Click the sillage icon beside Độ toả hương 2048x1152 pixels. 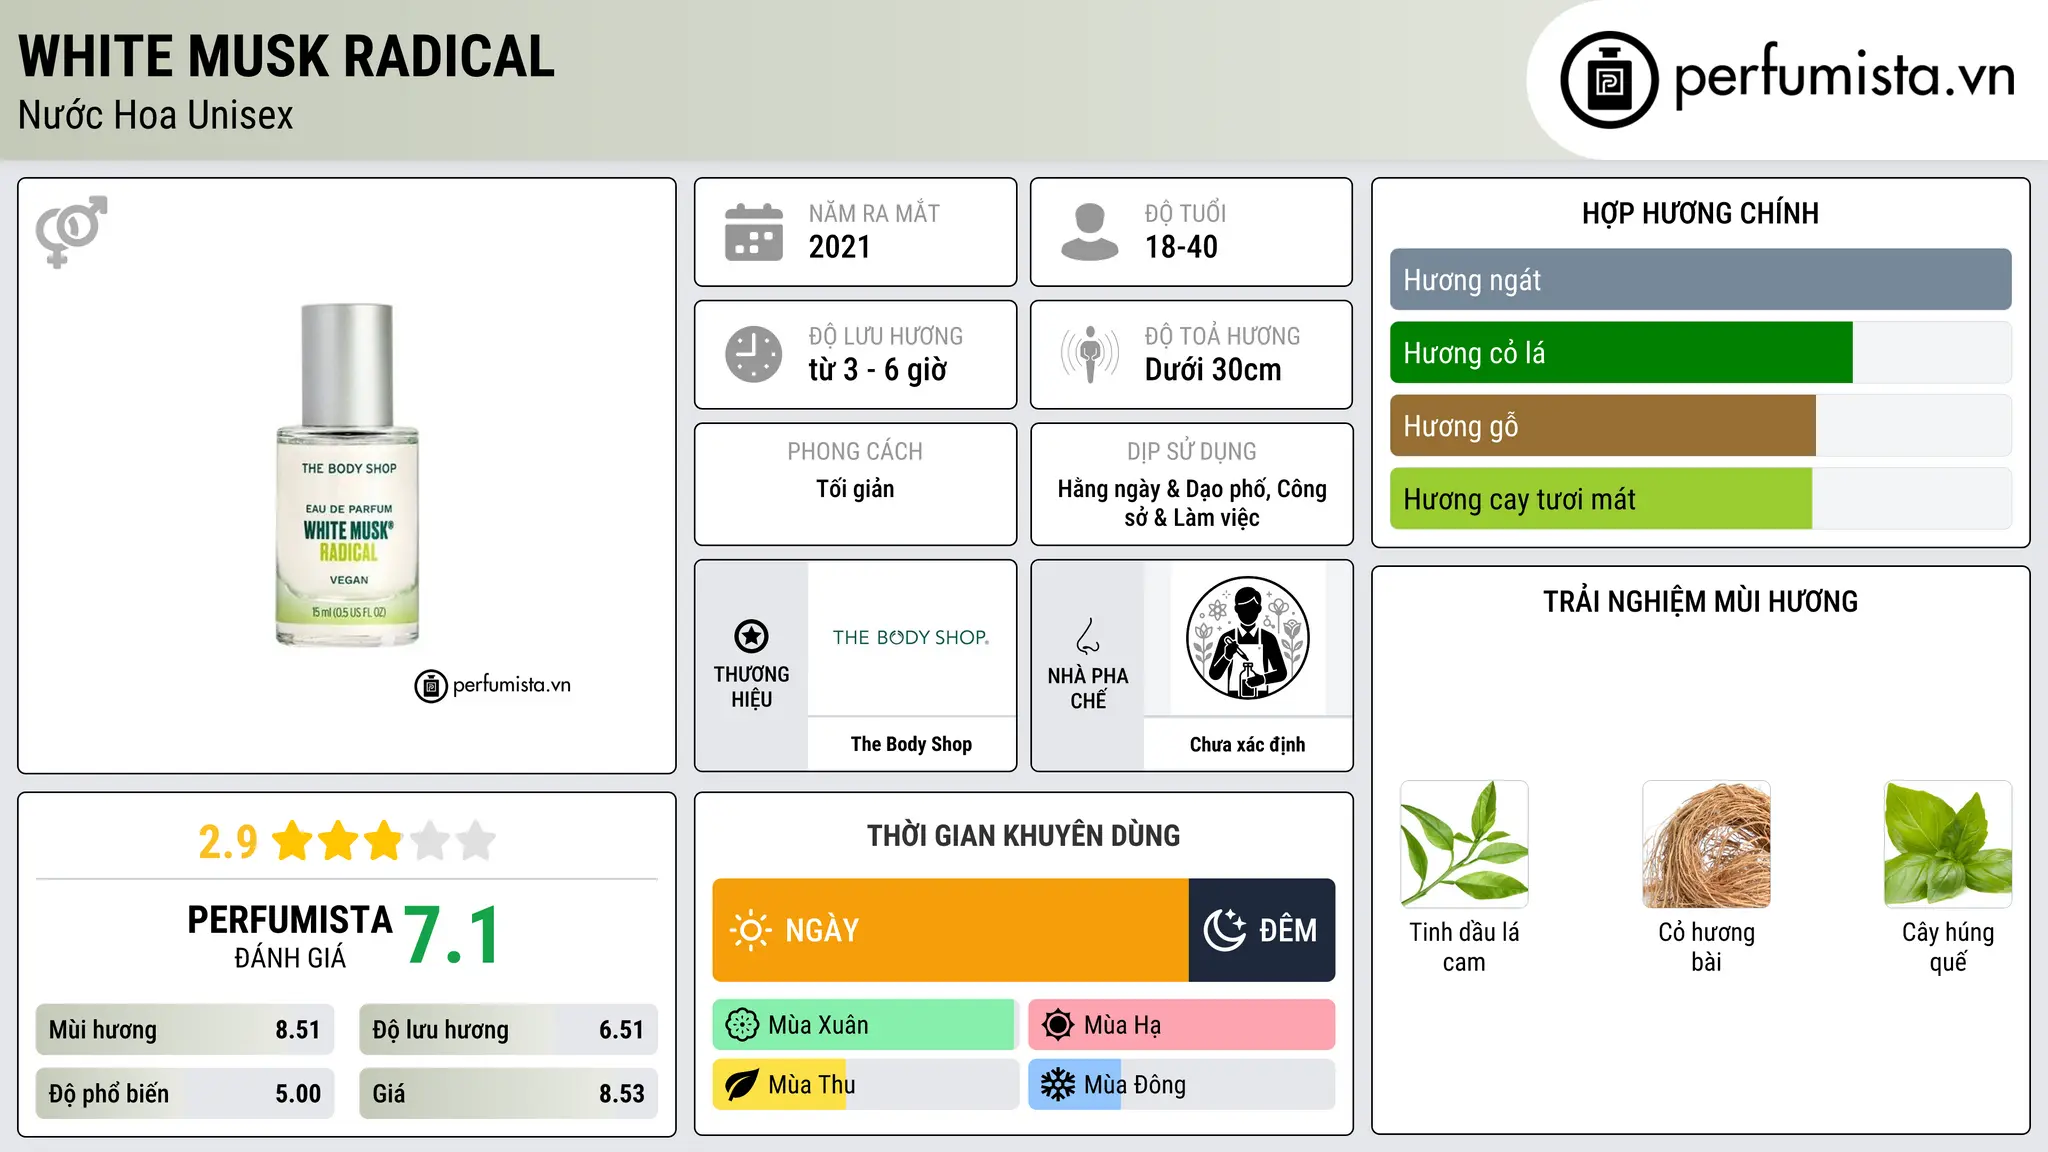pyautogui.click(x=1089, y=354)
